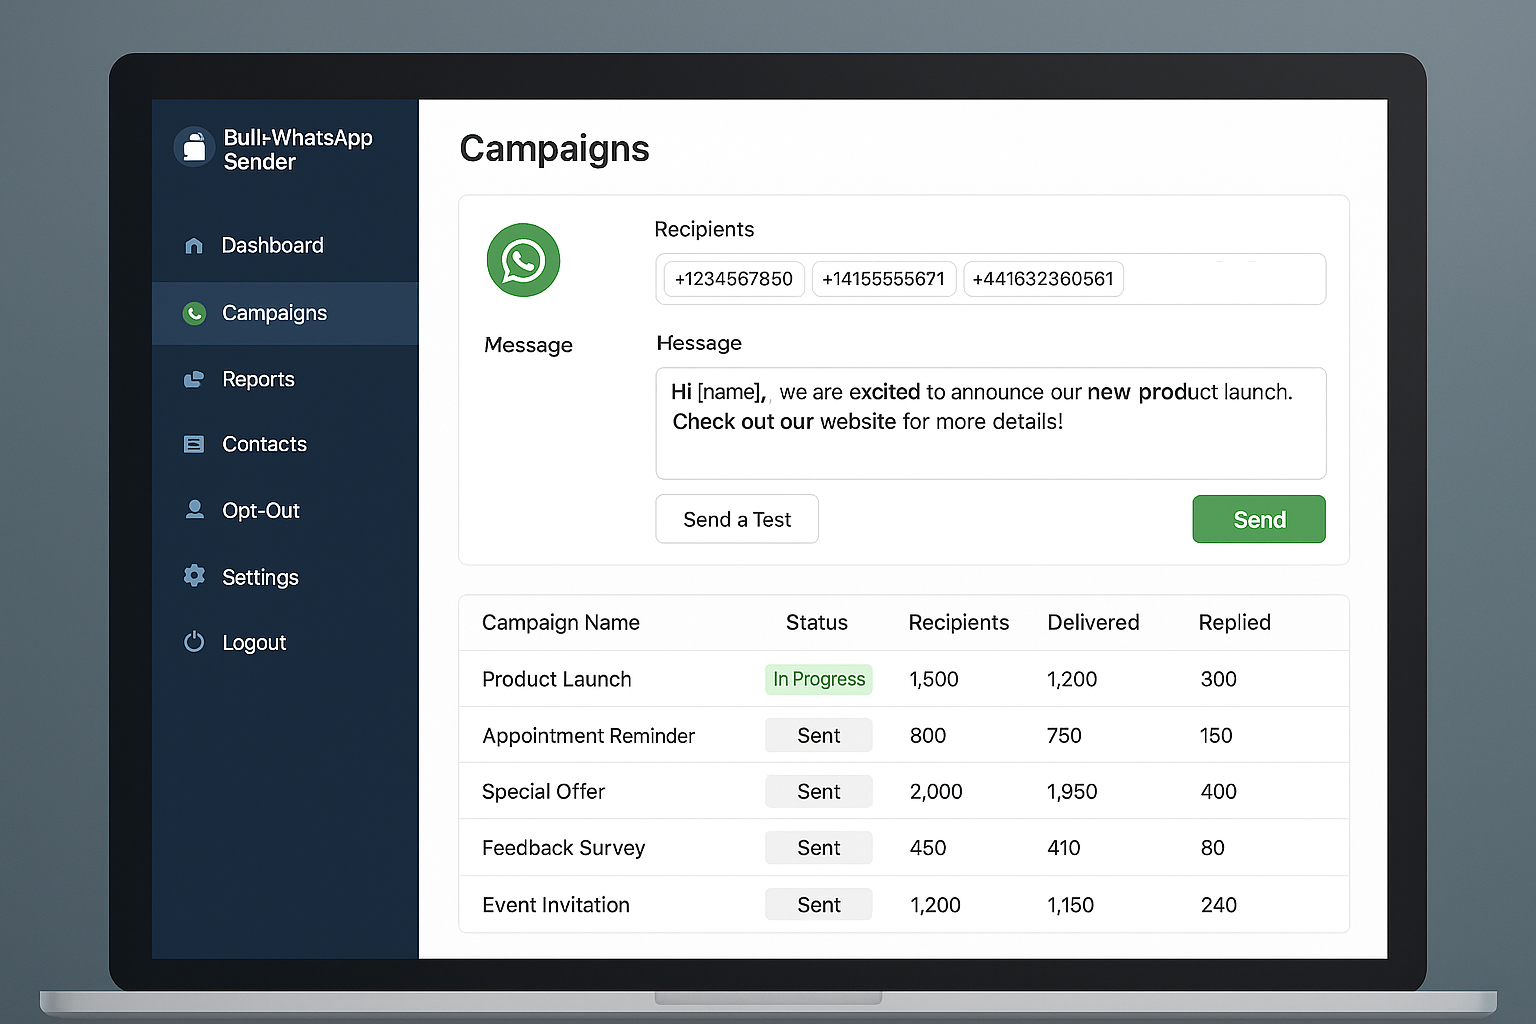Image resolution: width=1536 pixels, height=1024 pixels.
Task: Click recipients value 1,500
Action: tap(934, 679)
